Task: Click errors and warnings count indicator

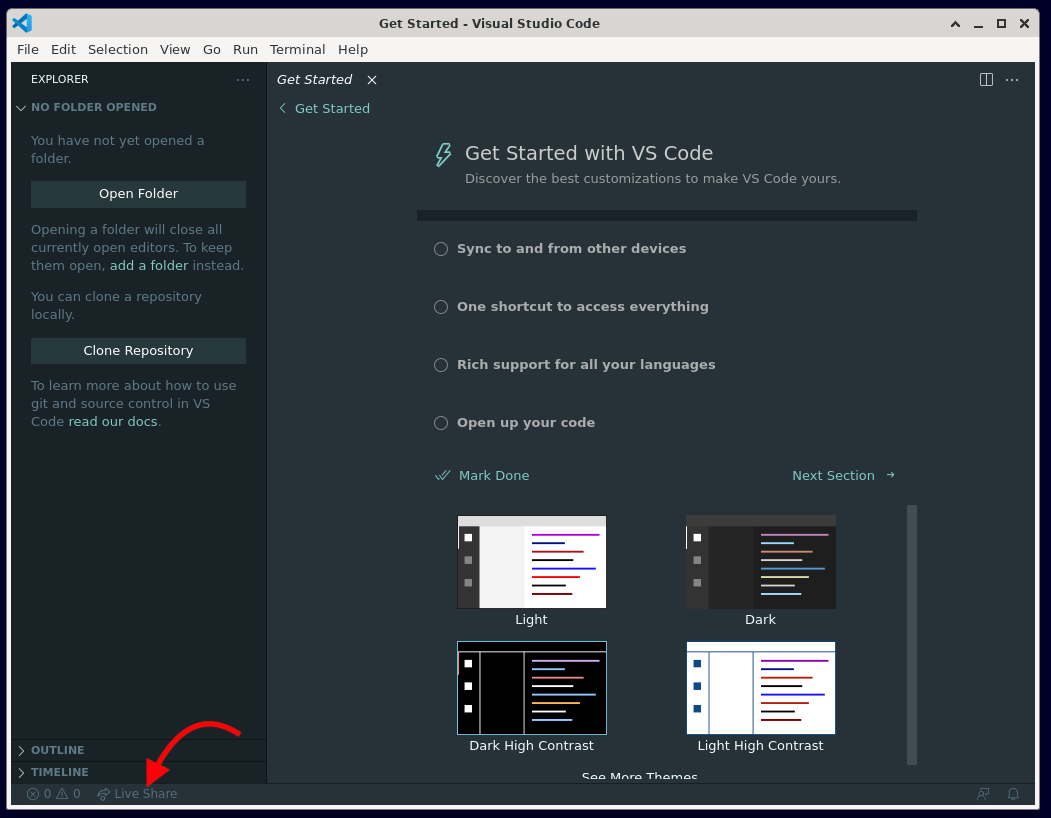Action: pos(53,794)
